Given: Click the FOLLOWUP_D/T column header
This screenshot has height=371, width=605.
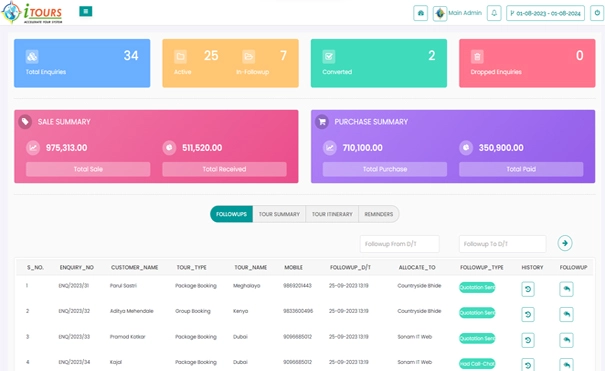Looking at the screenshot, I should pos(350,267).
